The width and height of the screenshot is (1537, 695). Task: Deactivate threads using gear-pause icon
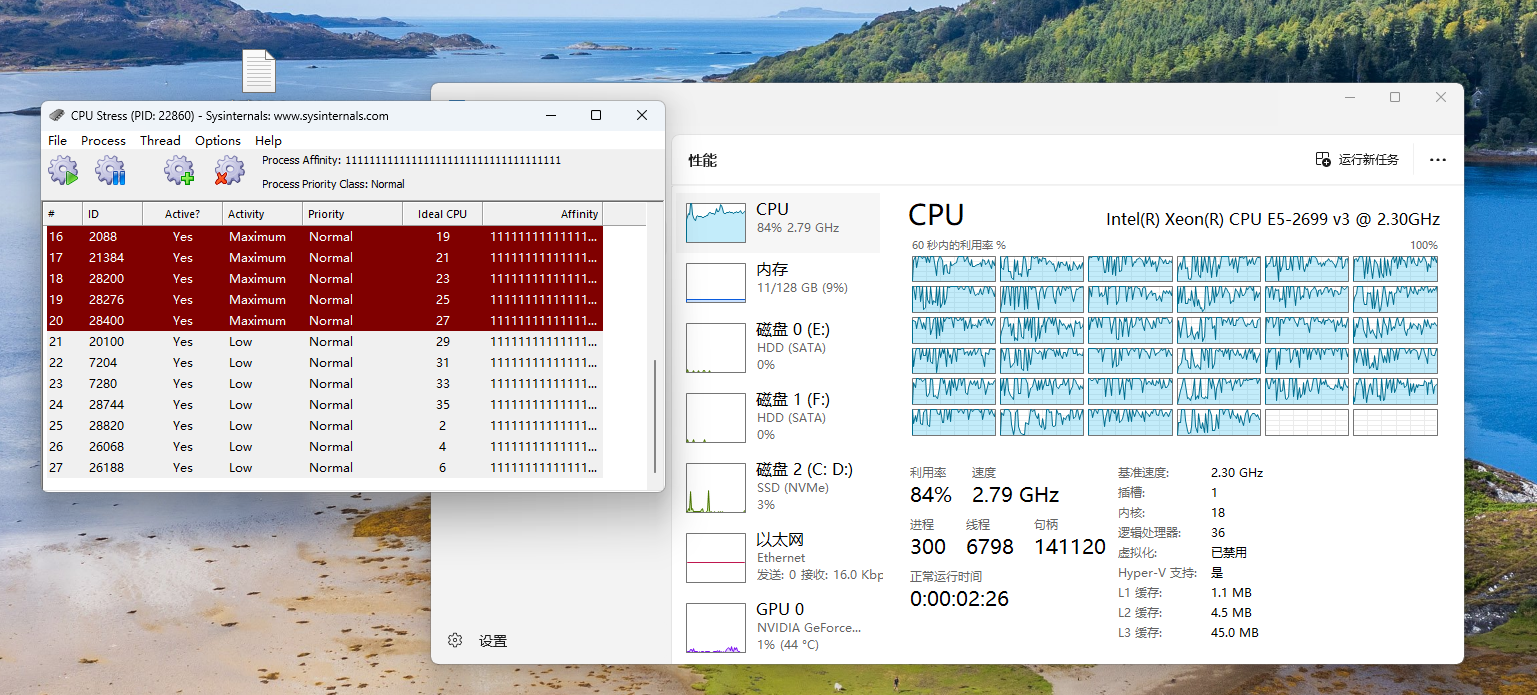click(110, 171)
